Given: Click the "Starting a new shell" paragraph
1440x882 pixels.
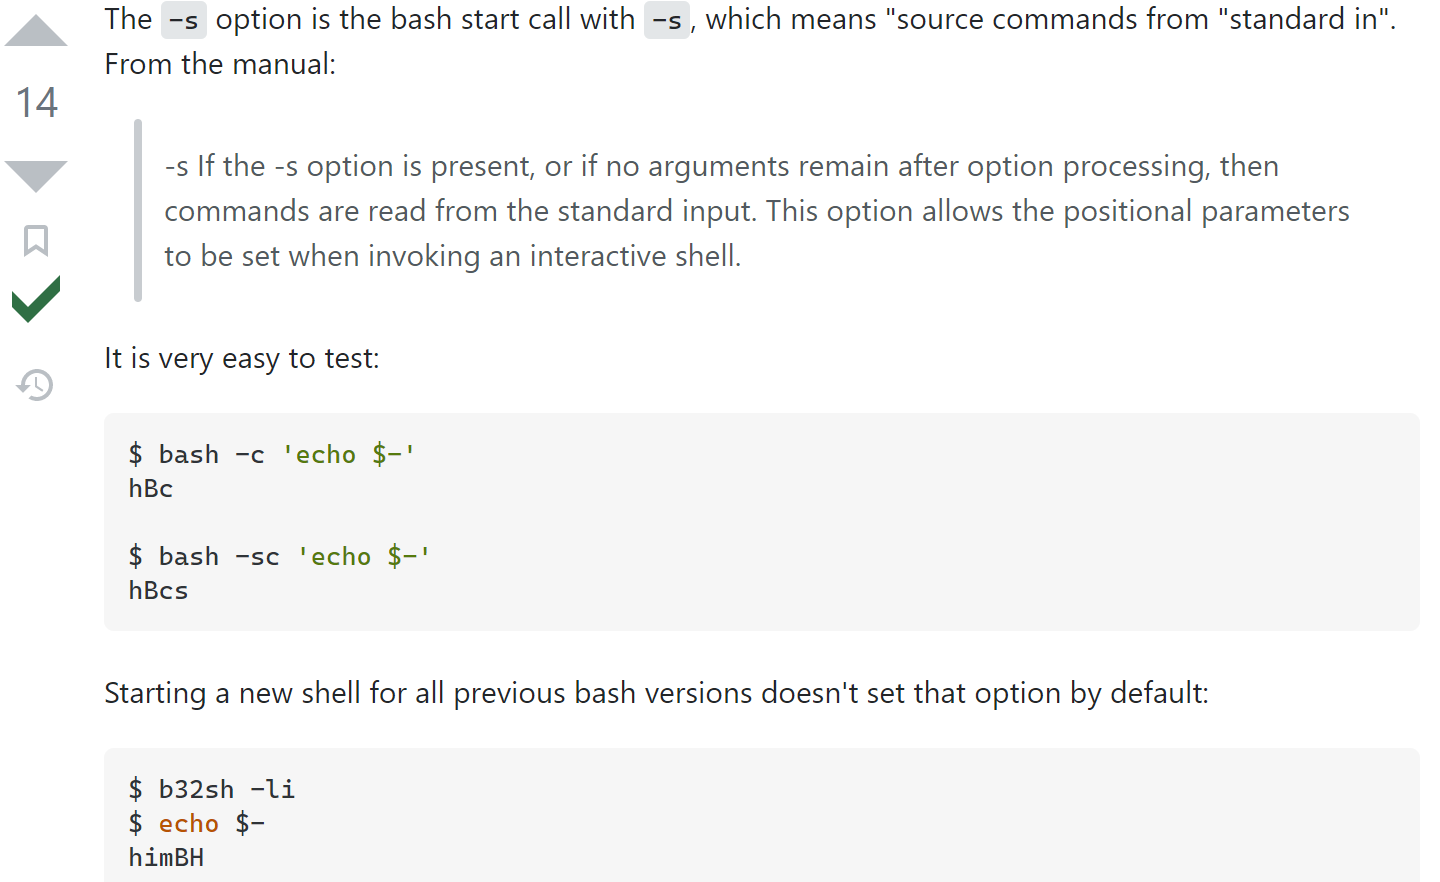Looking at the screenshot, I should [x=656, y=693].
